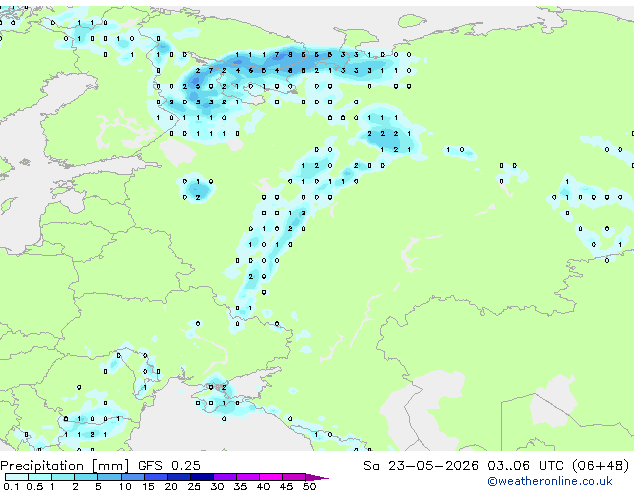This screenshot has width=634, height=490.
Task: Click the '50' legend scale label
Action: [x=309, y=486]
